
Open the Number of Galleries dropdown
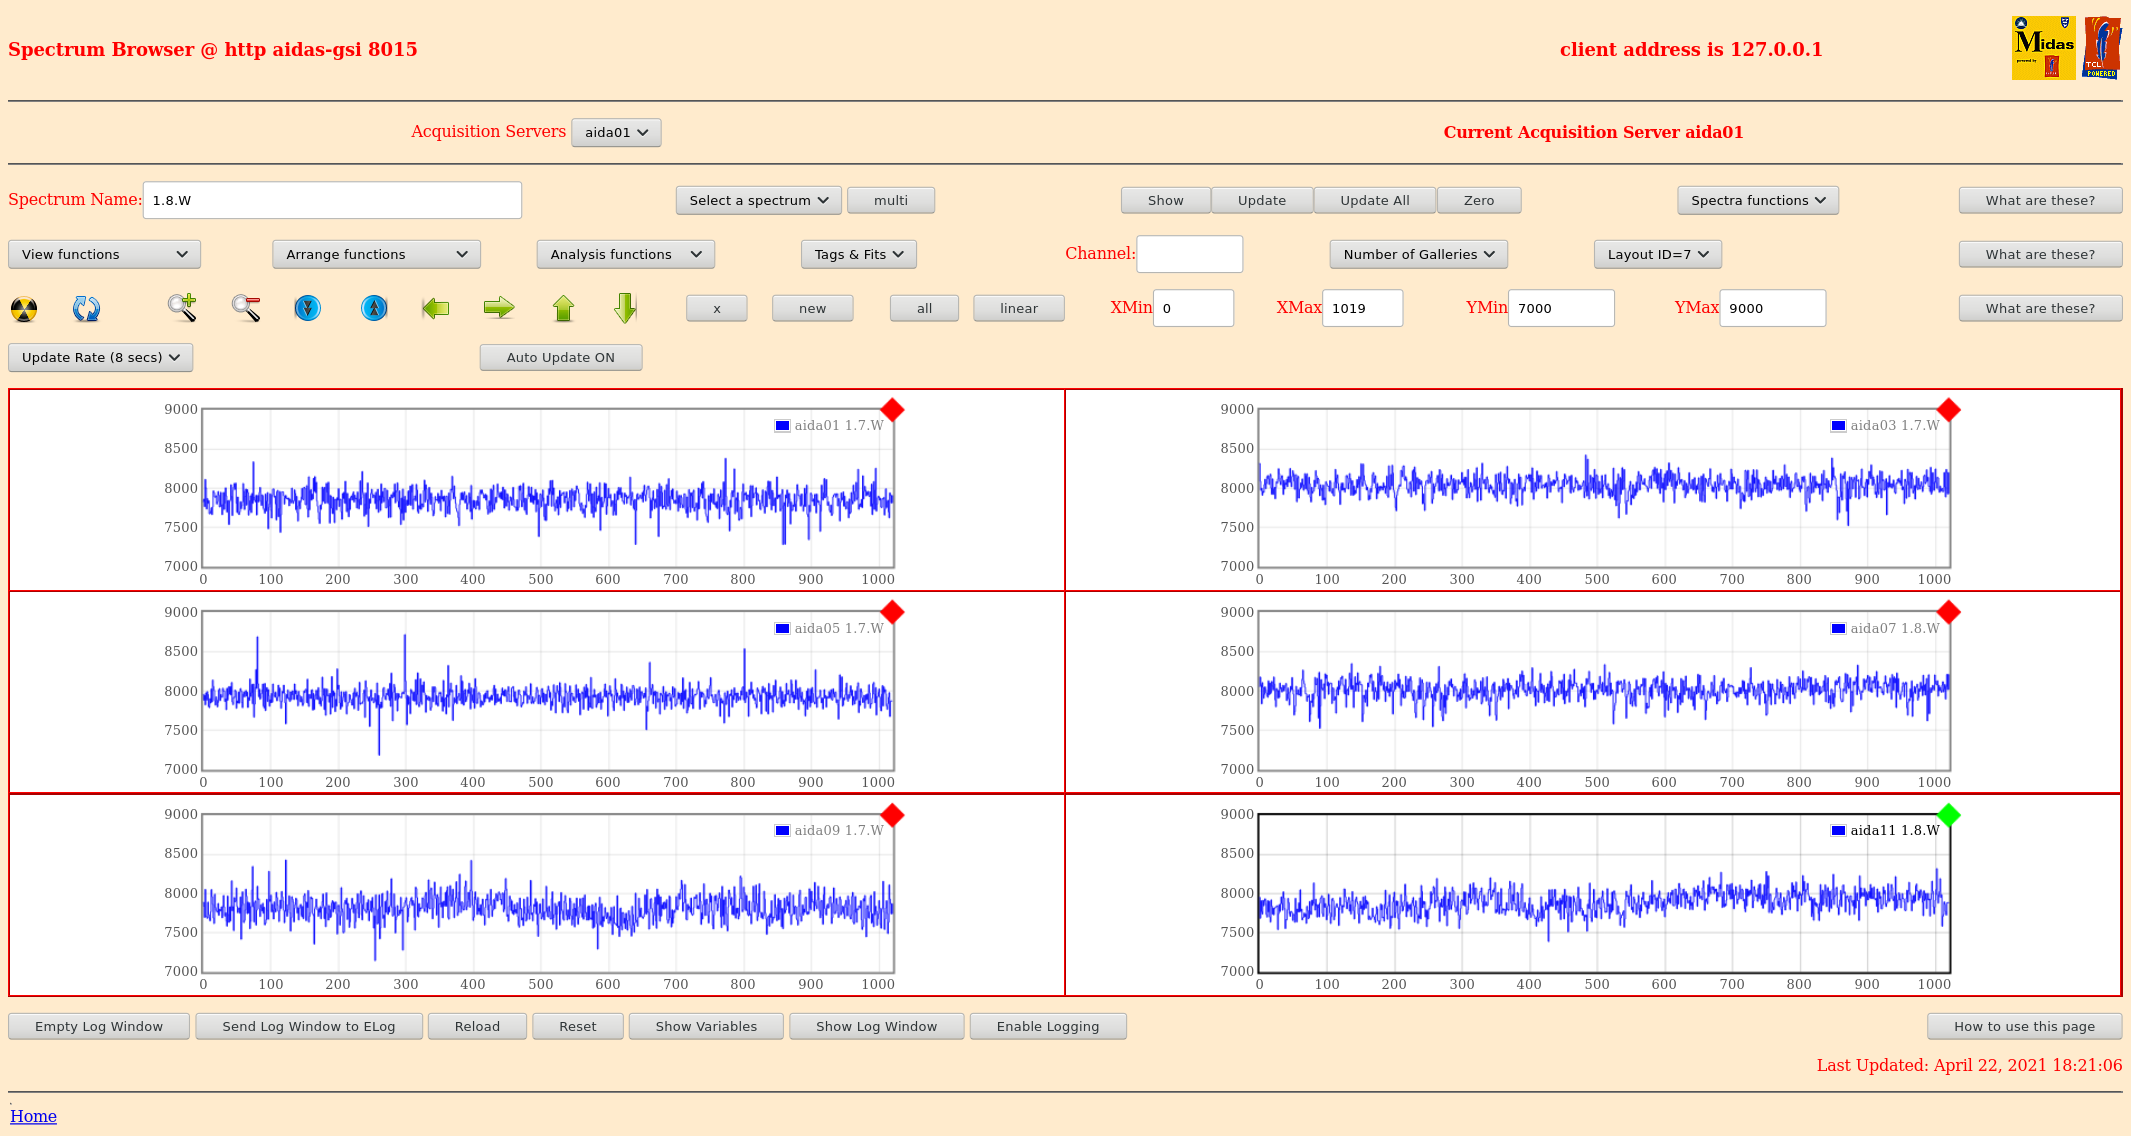tap(1418, 254)
